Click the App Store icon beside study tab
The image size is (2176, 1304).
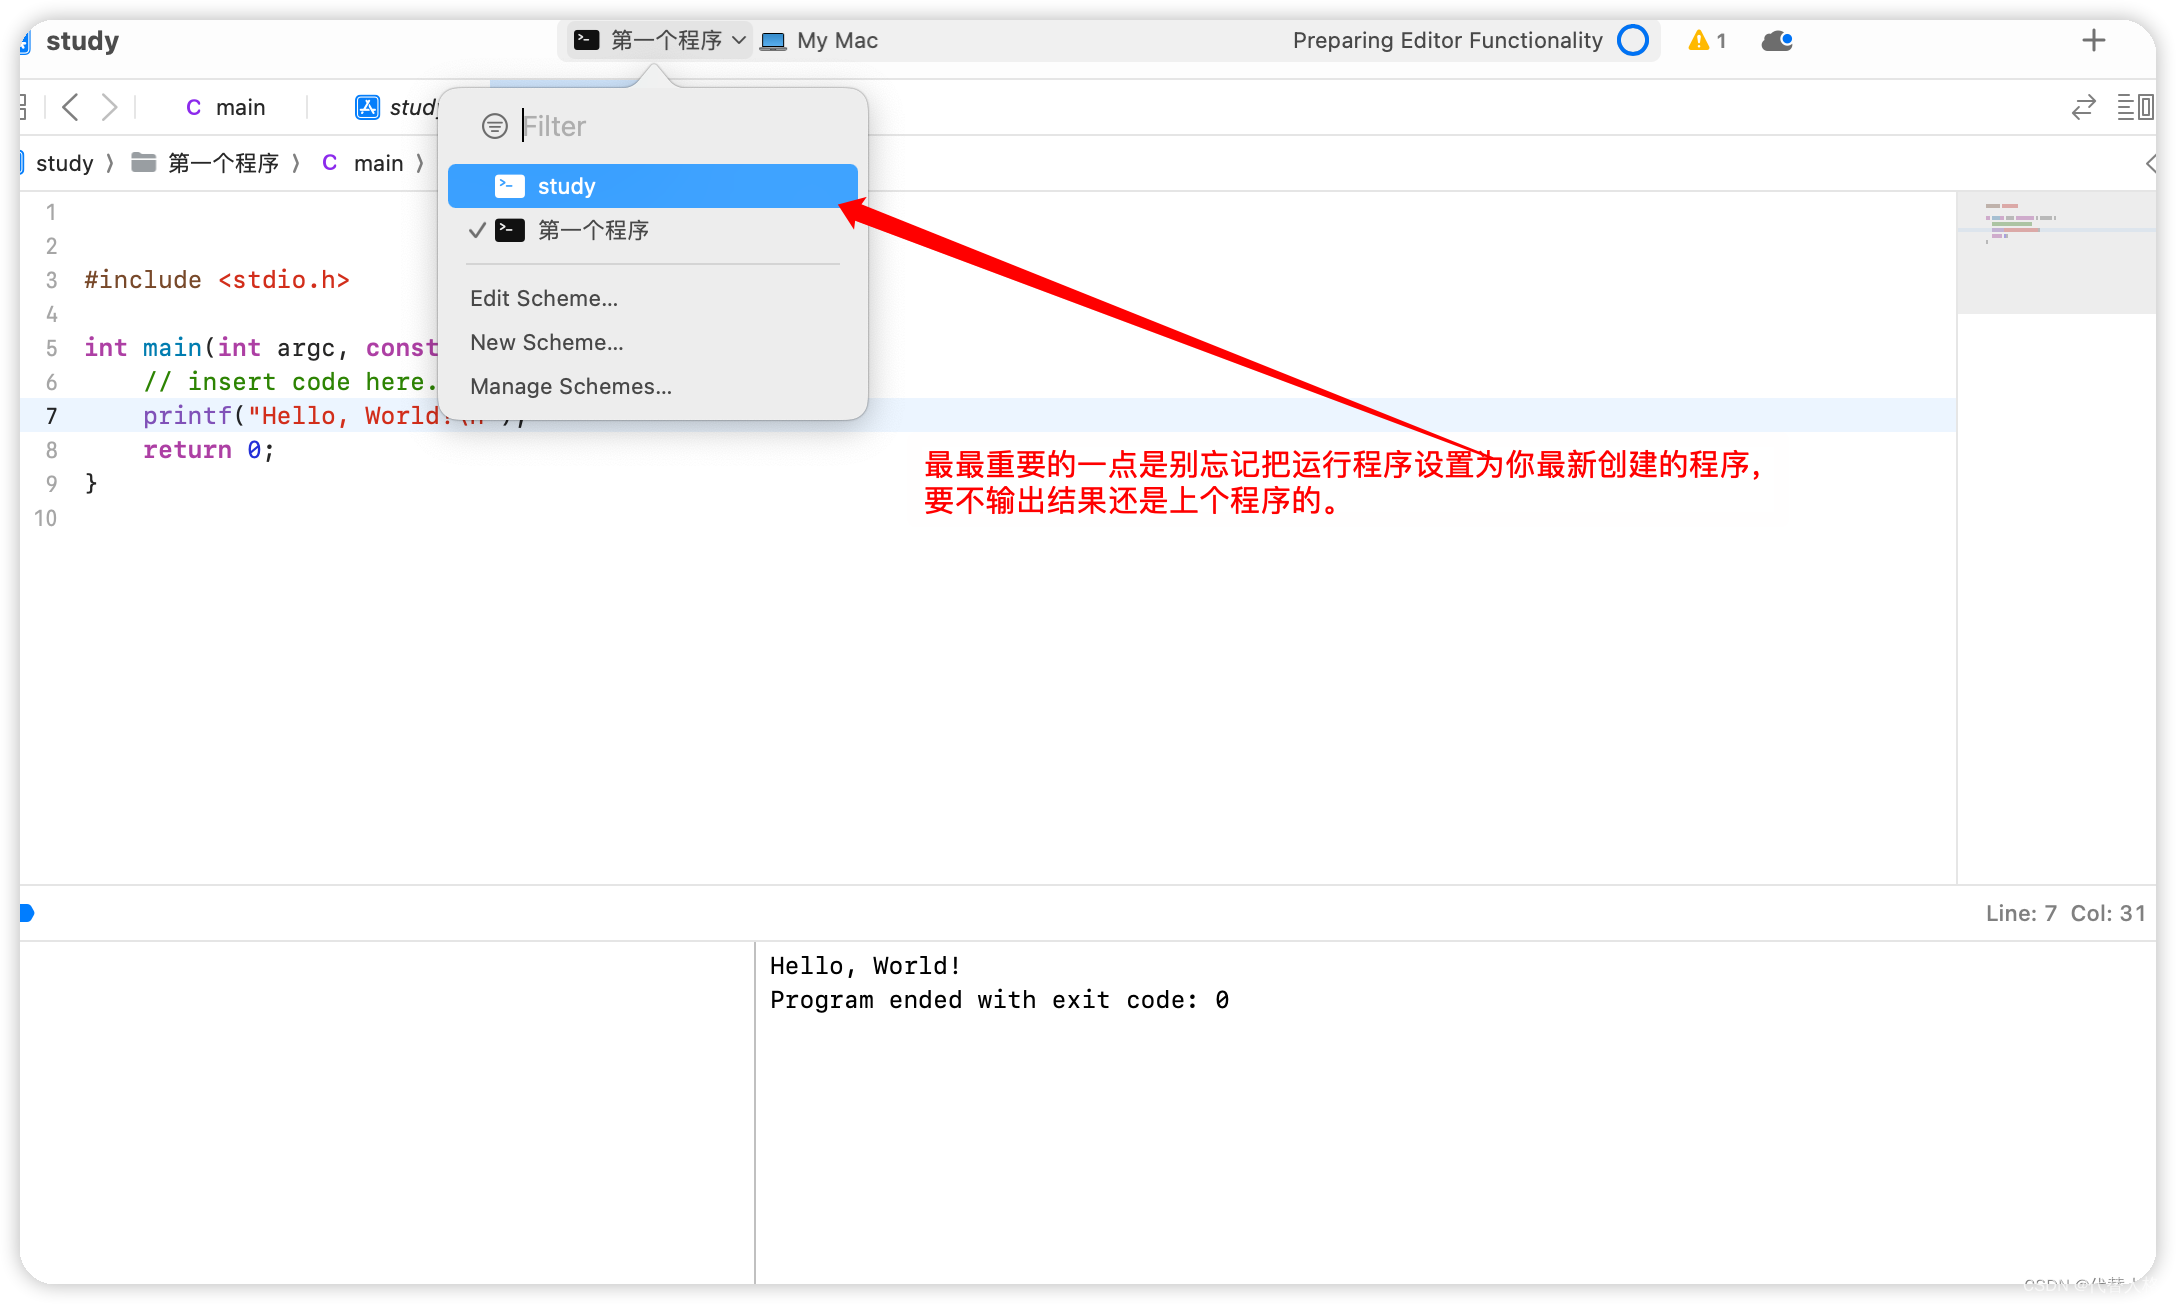(x=367, y=106)
